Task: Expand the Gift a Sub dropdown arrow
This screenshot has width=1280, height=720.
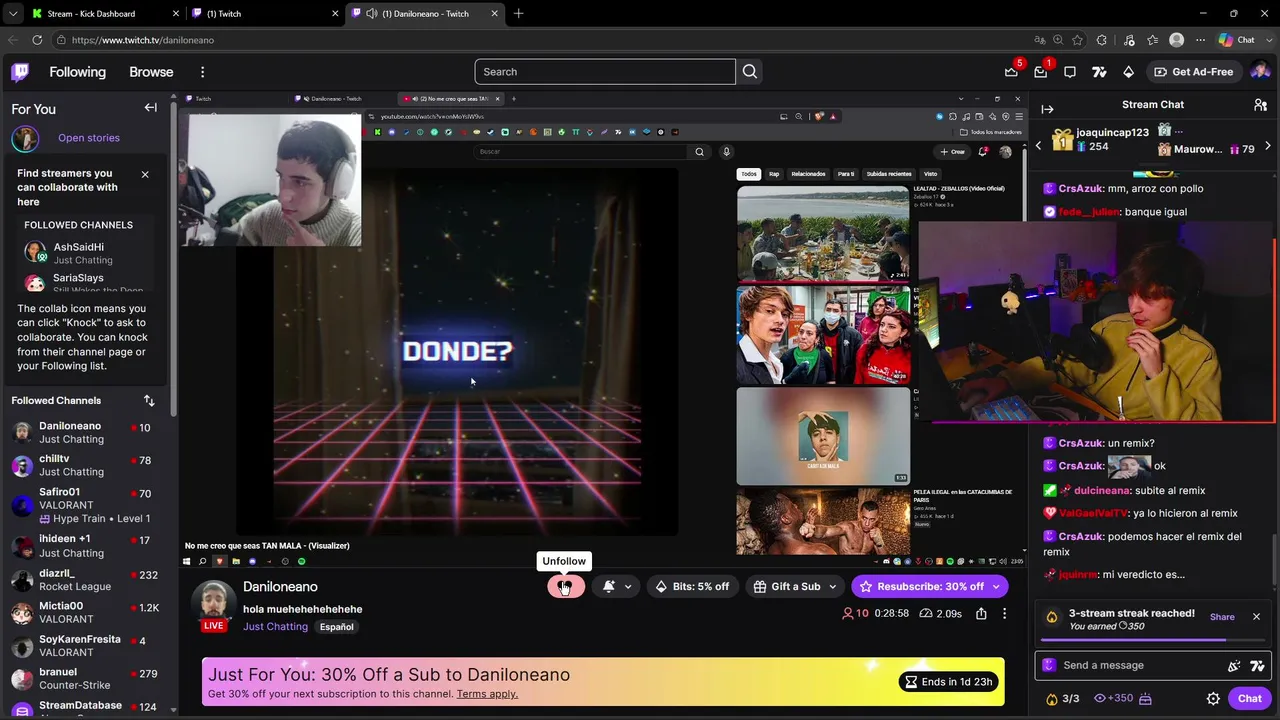Action: [832, 587]
